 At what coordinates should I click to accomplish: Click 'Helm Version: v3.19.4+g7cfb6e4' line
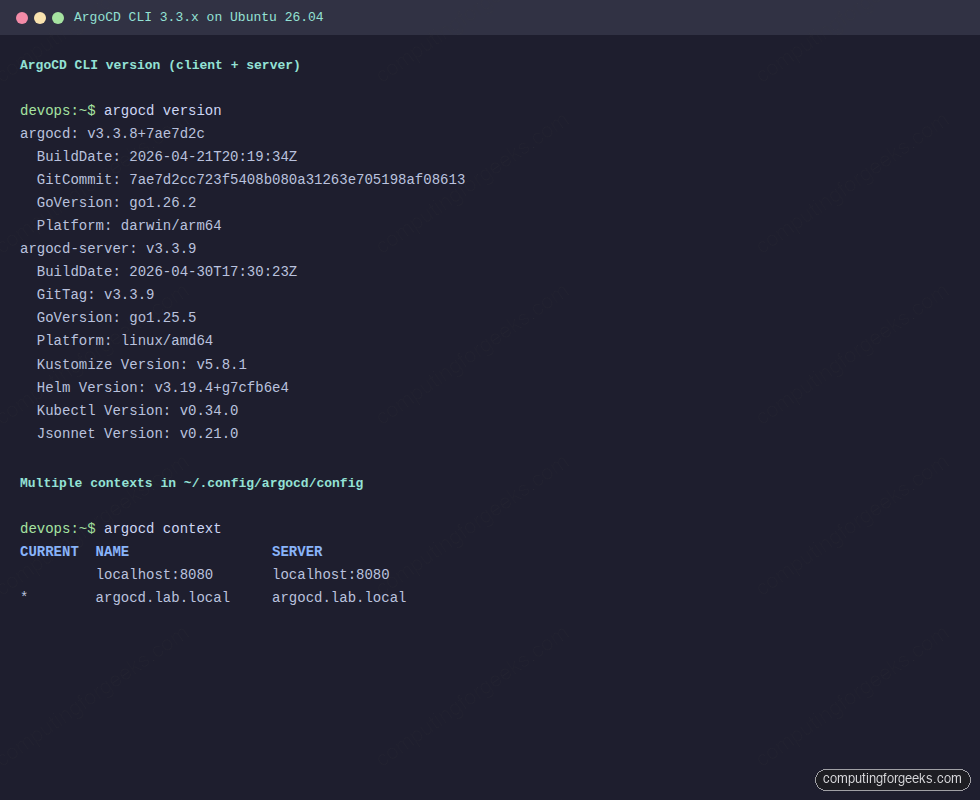pyautogui.click(x=162, y=388)
